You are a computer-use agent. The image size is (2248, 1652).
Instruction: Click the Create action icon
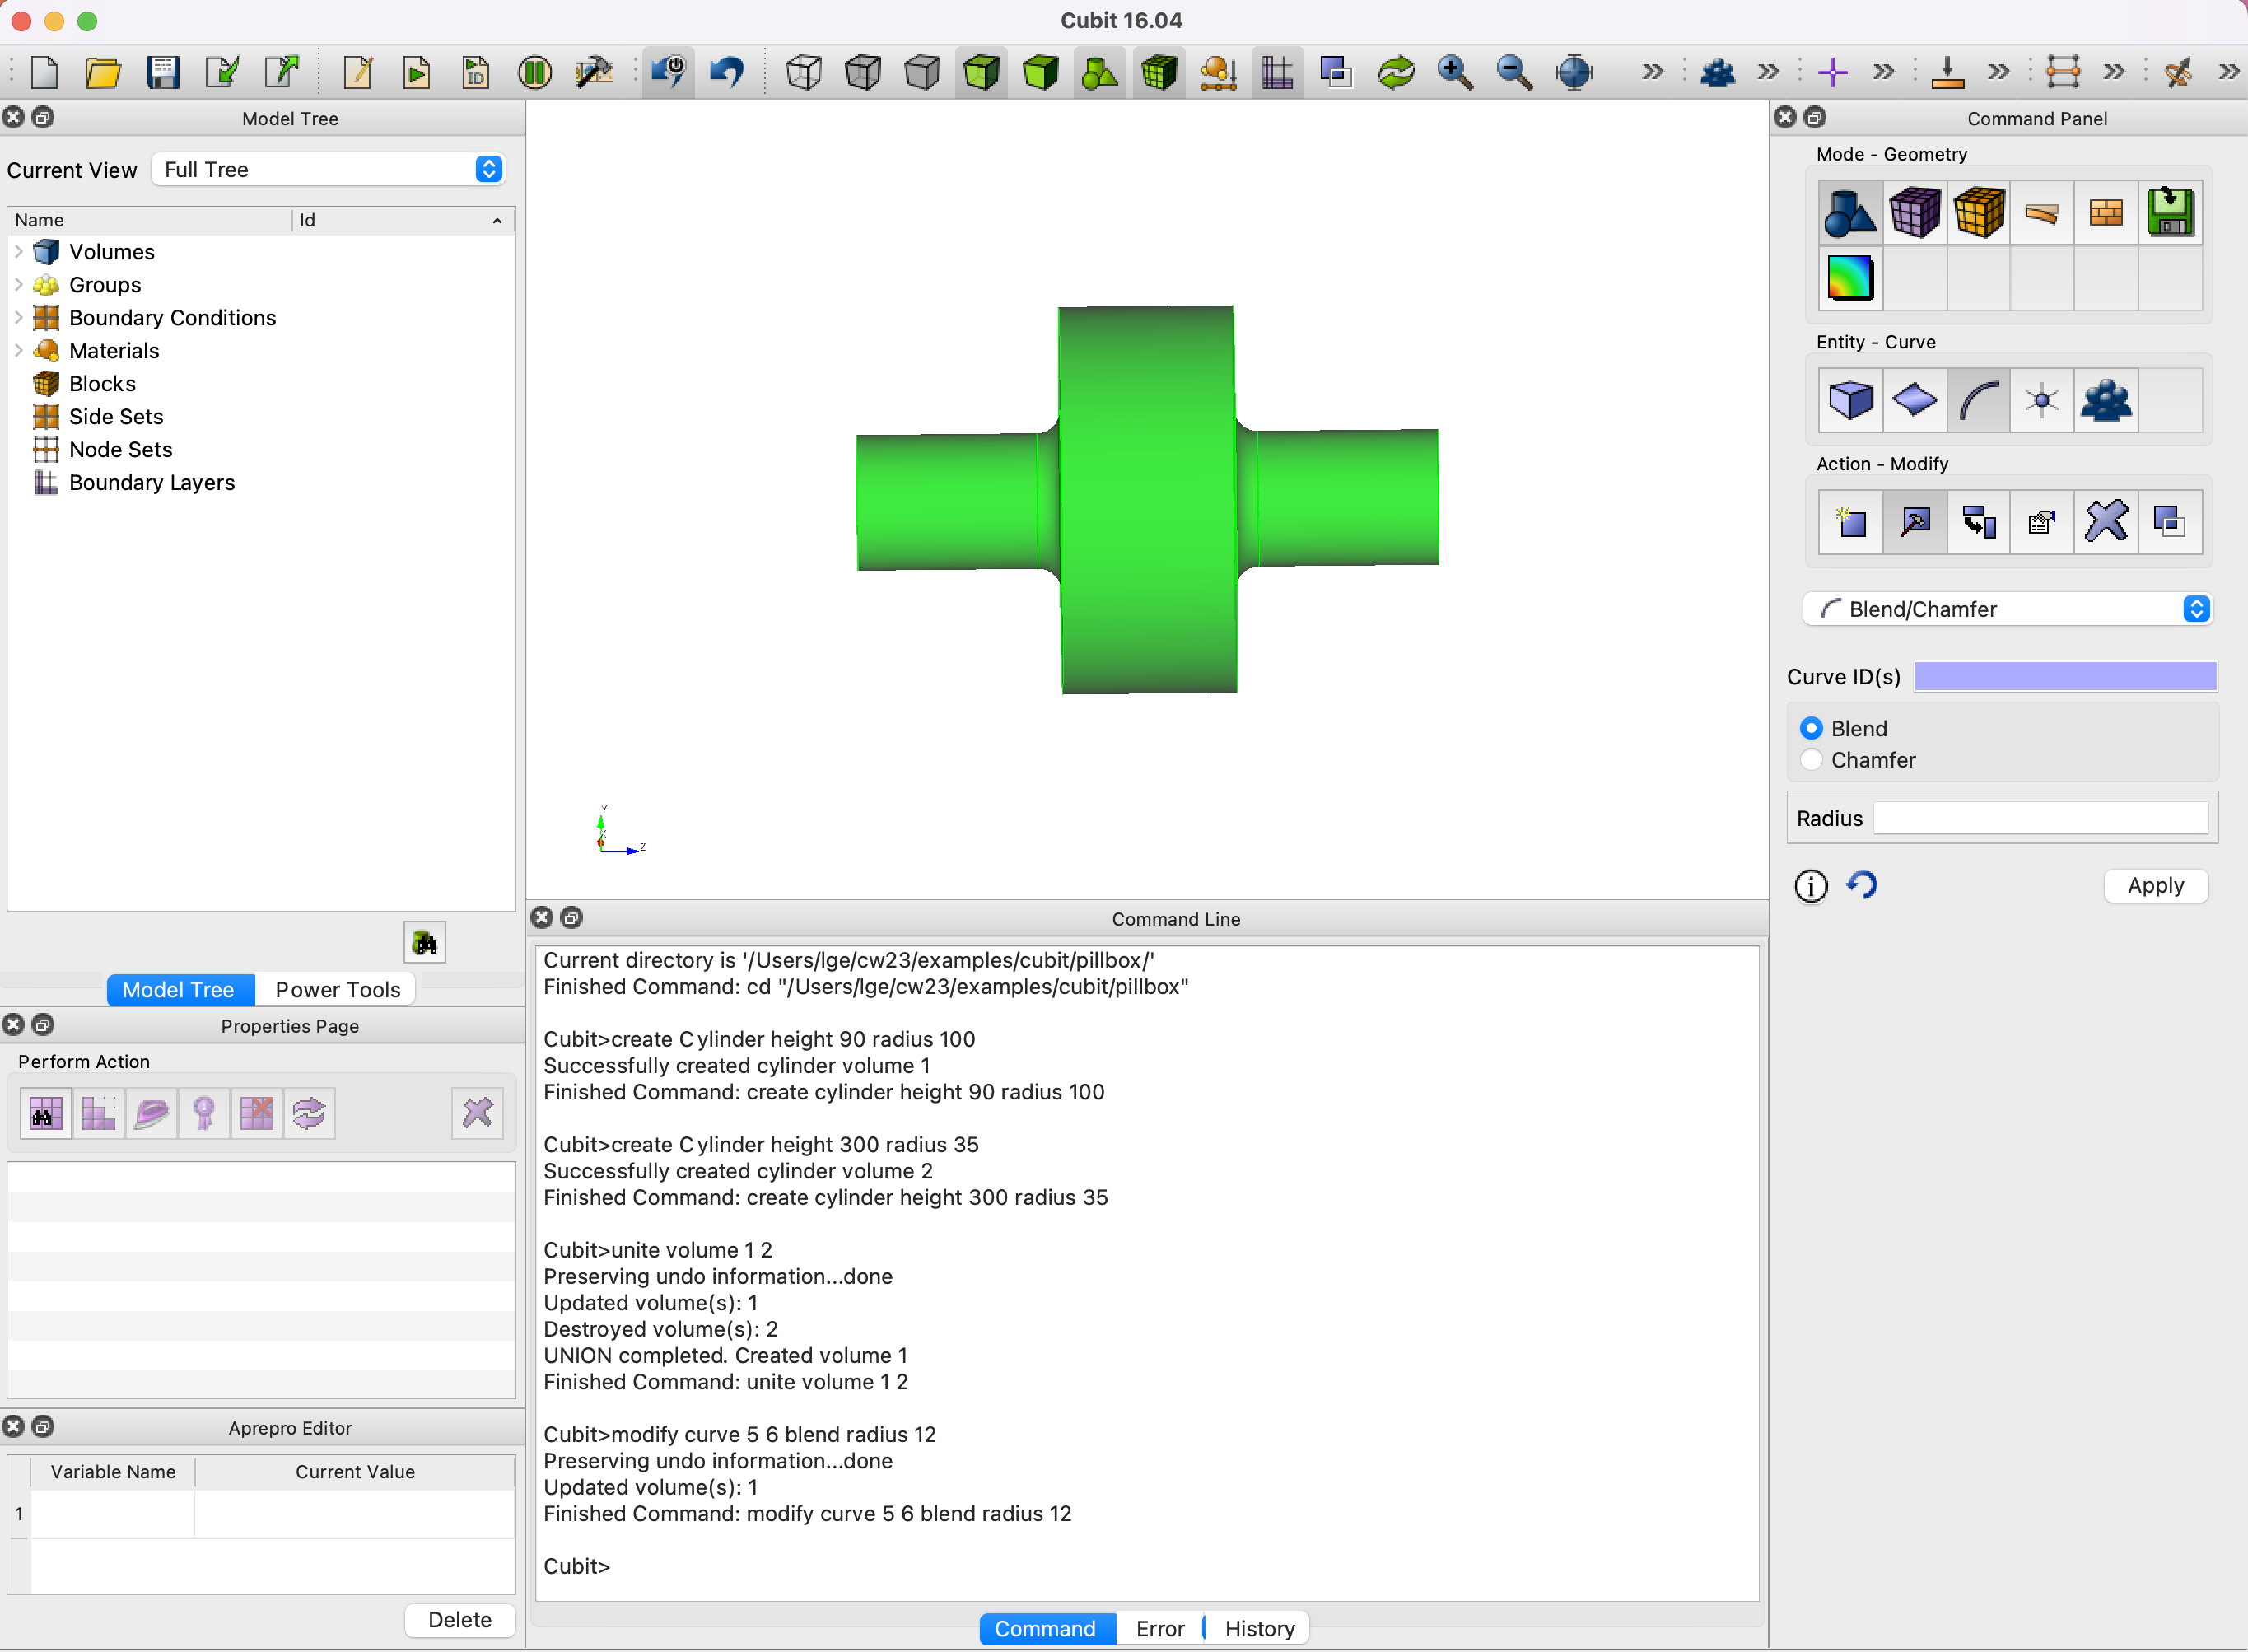[1850, 522]
